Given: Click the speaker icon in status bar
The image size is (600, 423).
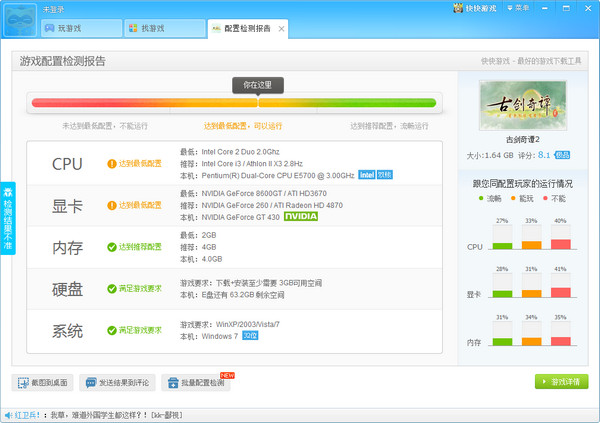Looking at the screenshot, I should [8, 415].
